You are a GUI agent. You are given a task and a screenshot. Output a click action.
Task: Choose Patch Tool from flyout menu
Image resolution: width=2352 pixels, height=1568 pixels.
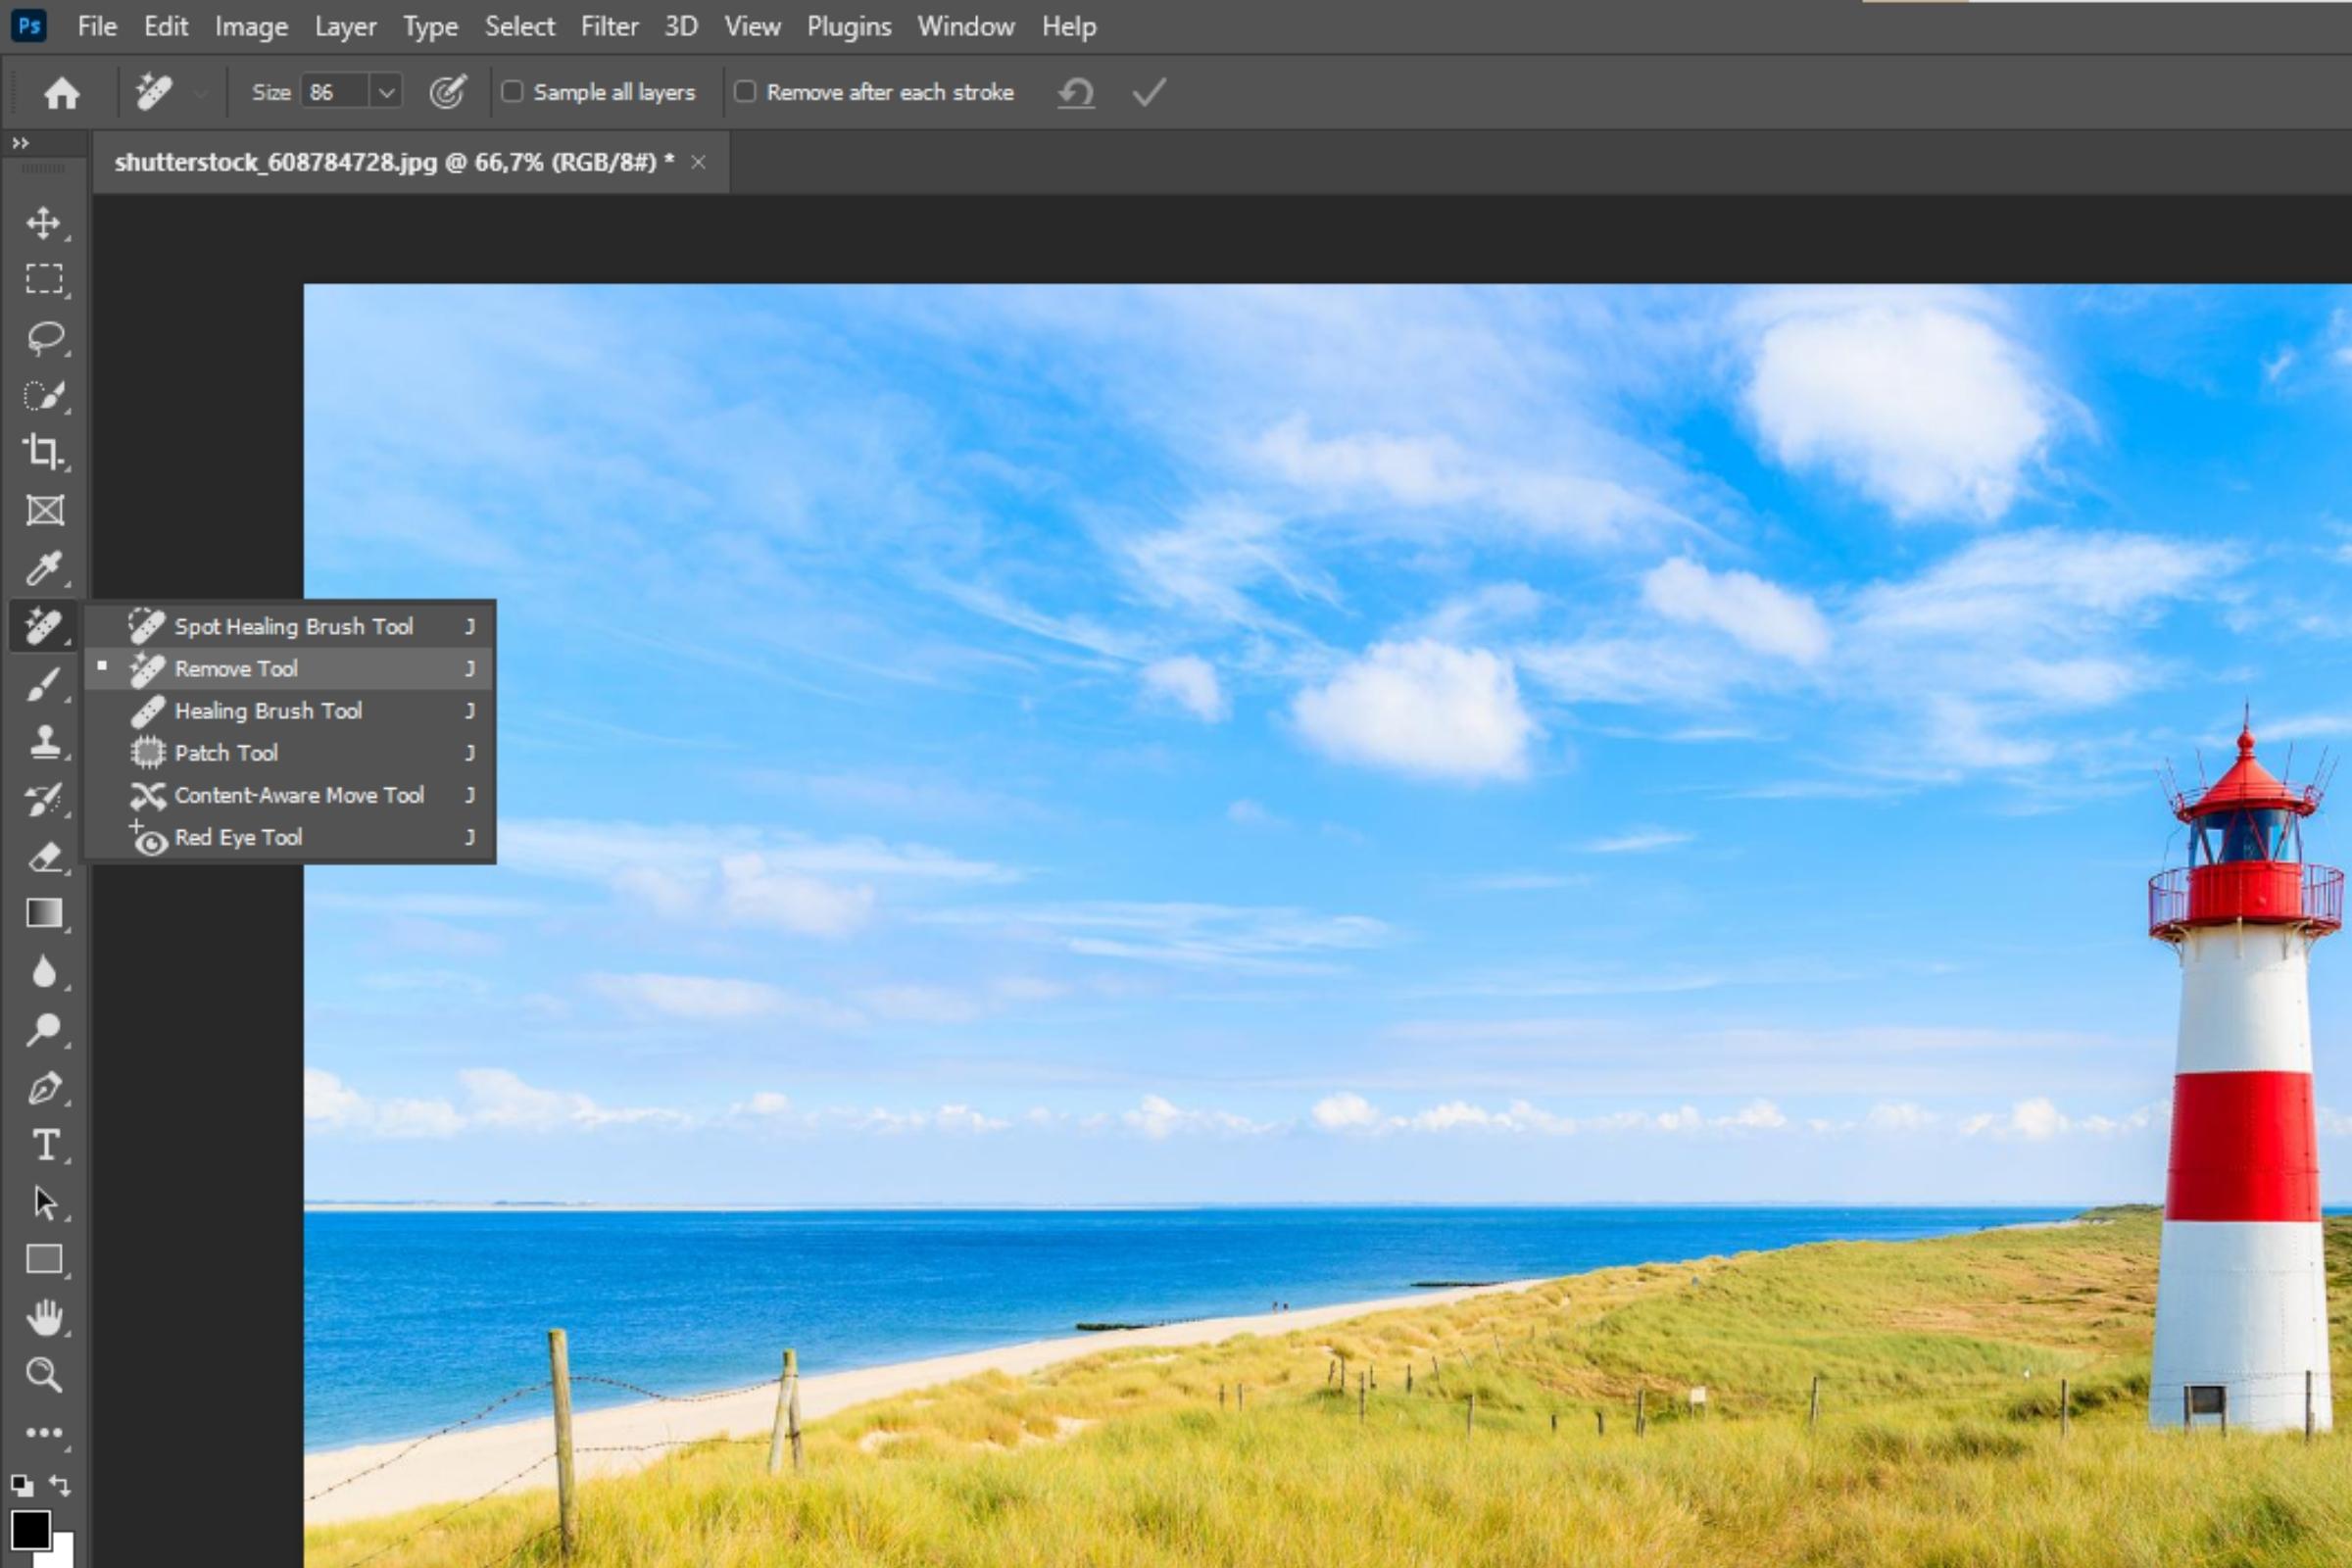click(x=226, y=752)
